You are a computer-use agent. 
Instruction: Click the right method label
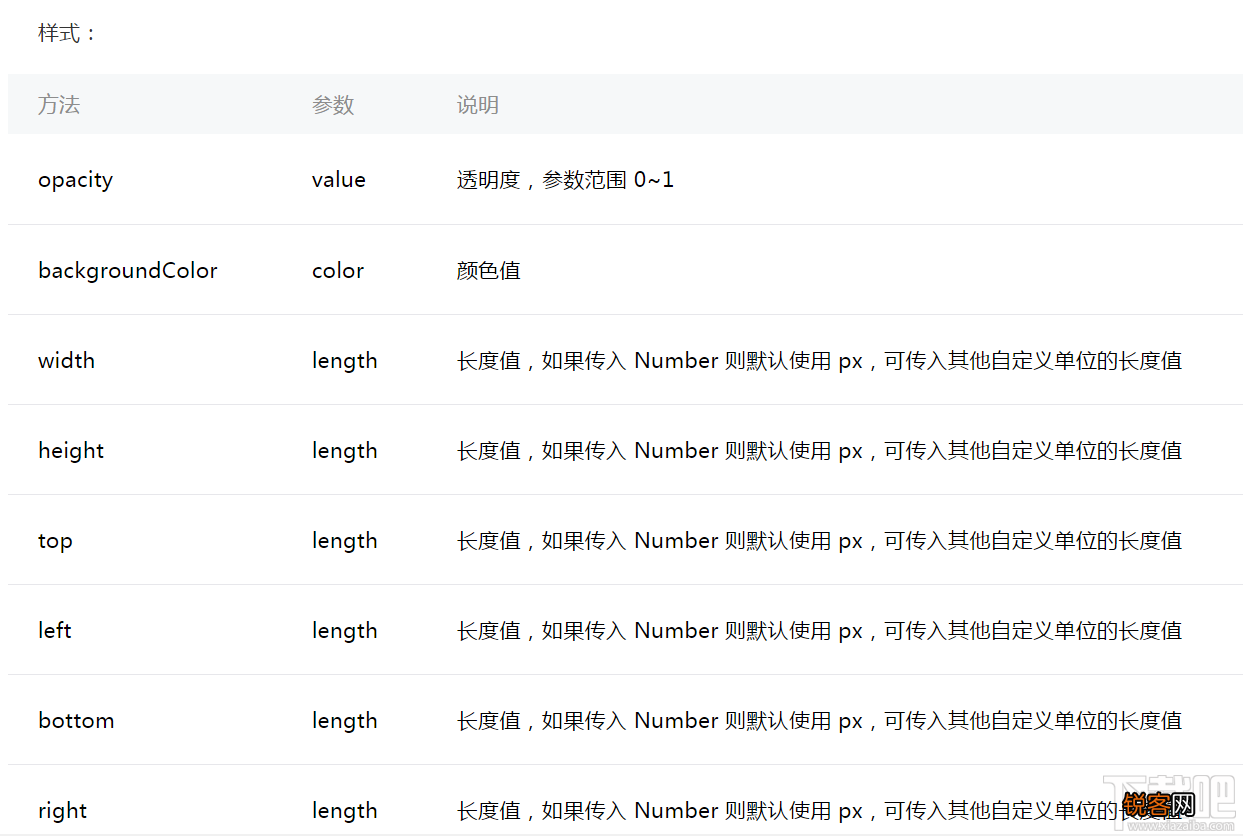(x=62, y=810)
